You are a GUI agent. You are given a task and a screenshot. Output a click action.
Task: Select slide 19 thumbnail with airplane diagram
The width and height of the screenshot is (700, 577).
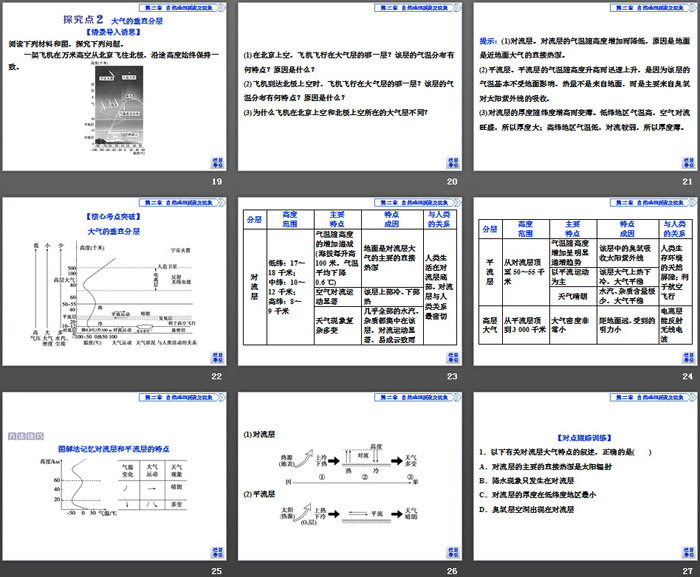click(114, 87)
